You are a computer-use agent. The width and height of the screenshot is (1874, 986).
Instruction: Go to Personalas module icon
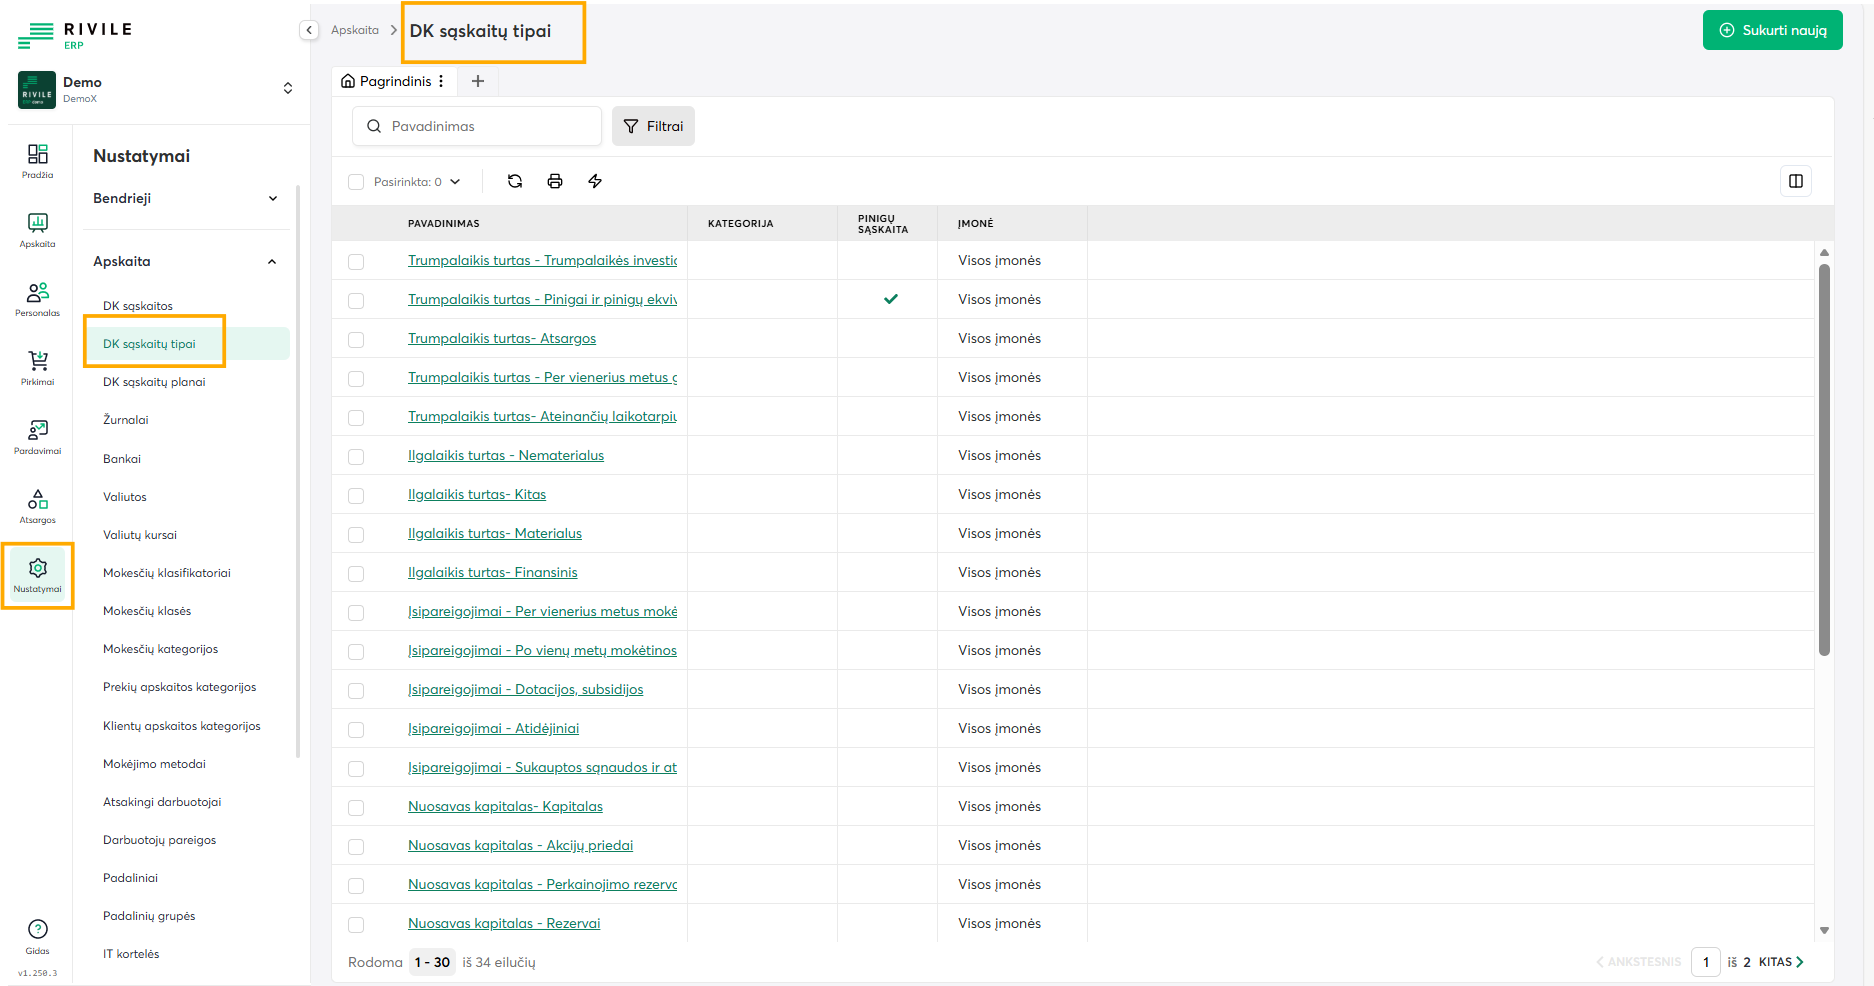point(38,298)
